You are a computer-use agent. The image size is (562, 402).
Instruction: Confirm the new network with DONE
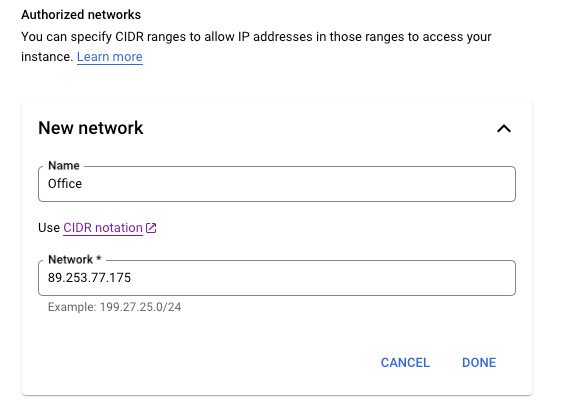479,363
